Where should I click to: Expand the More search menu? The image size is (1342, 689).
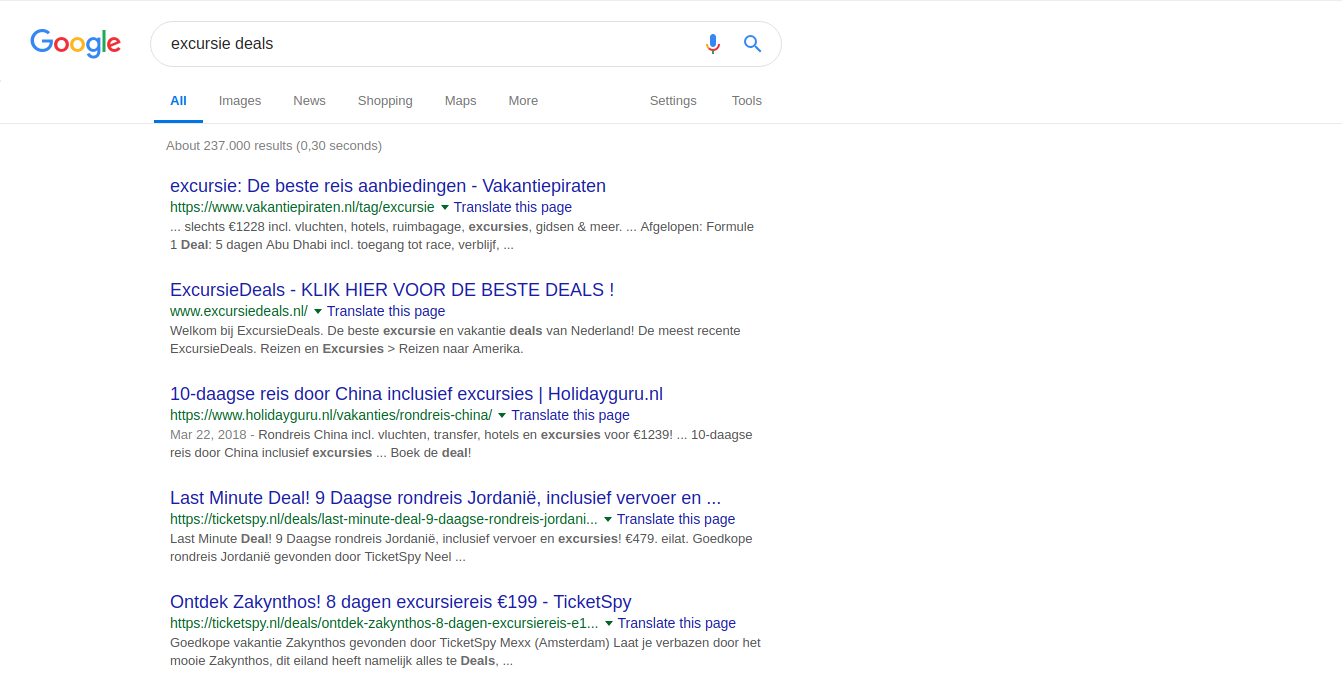[x=523, y=101]
